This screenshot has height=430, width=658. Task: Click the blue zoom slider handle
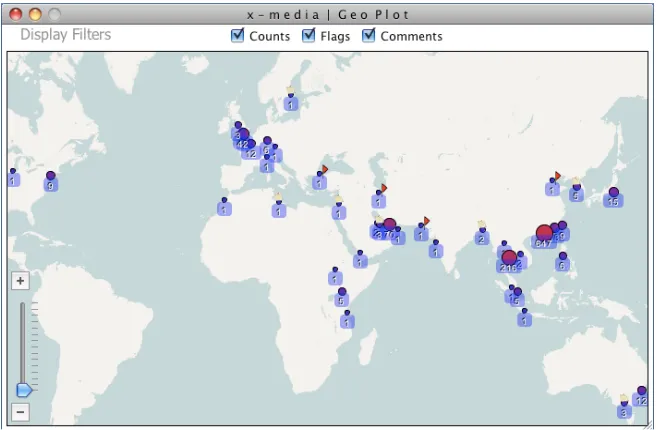tap(24, 390)
